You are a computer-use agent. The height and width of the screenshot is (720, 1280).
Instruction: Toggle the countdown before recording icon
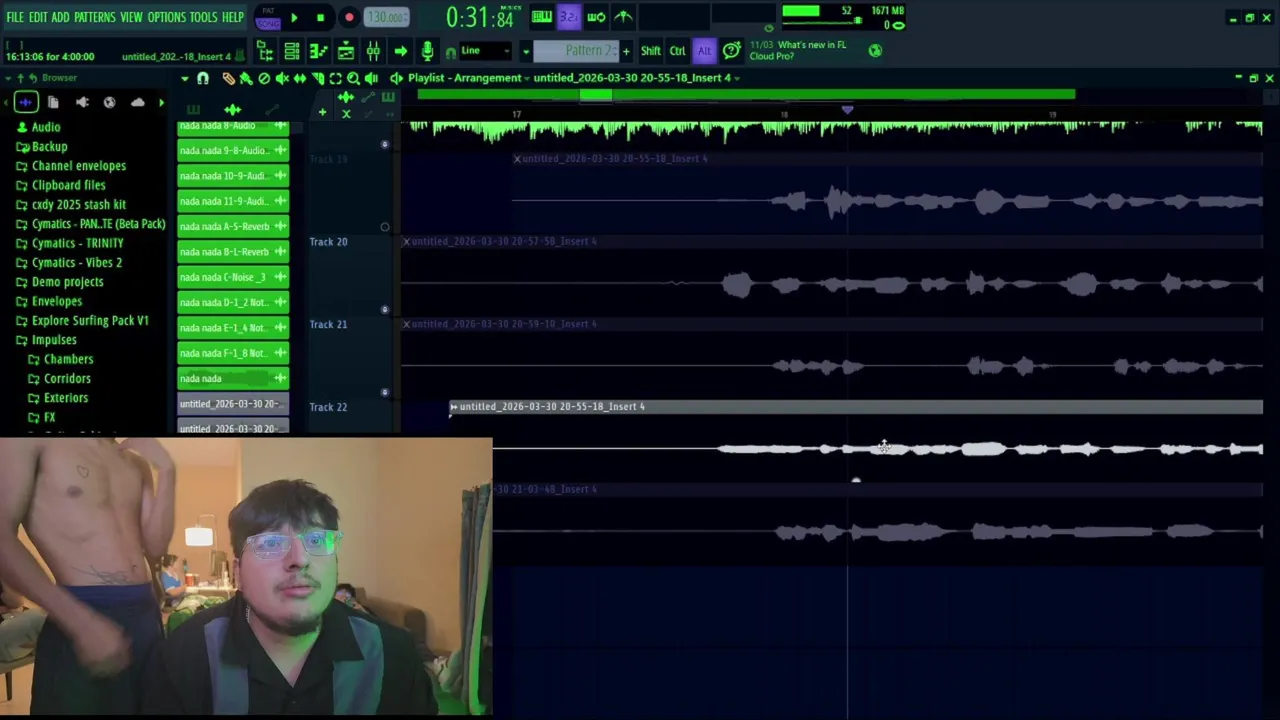pos(569,17)
